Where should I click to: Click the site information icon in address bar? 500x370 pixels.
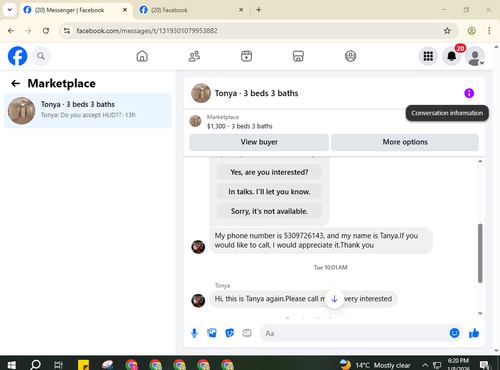coord(67,31)
